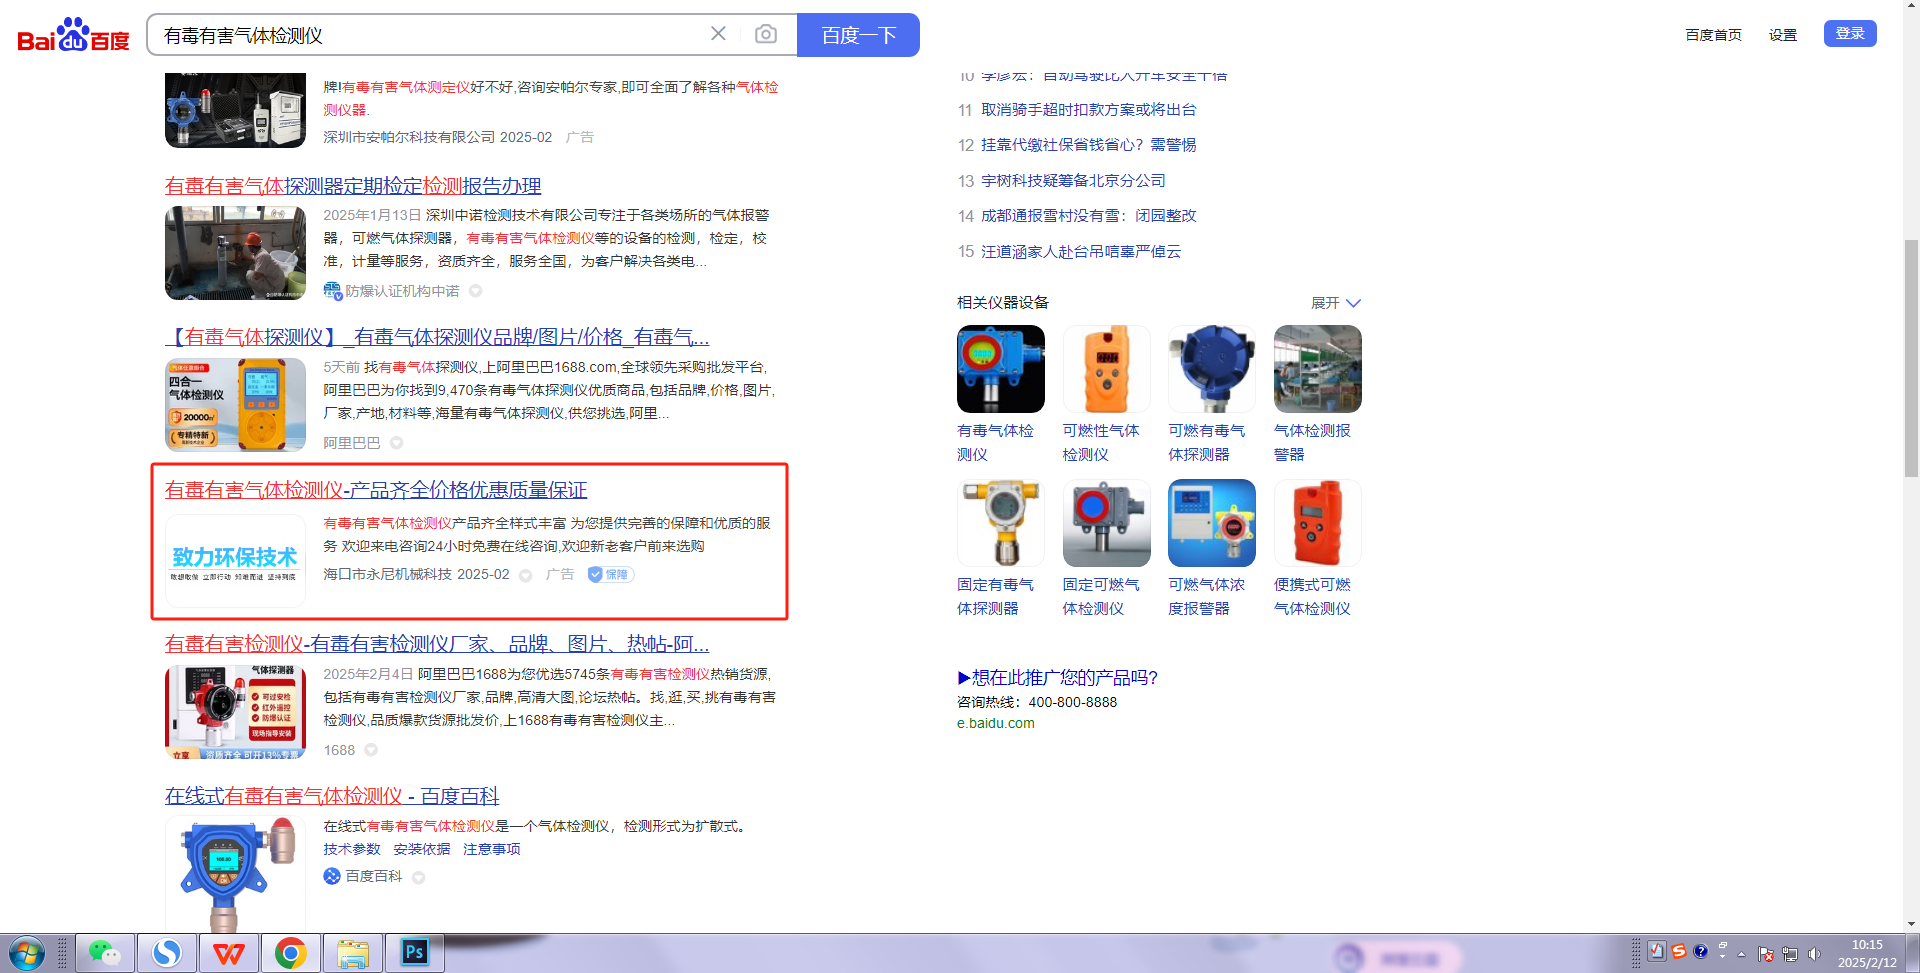Open Google Chrome in the taskbar
The width and height of the screenshot is (1920, 973).
click(290, 953)
